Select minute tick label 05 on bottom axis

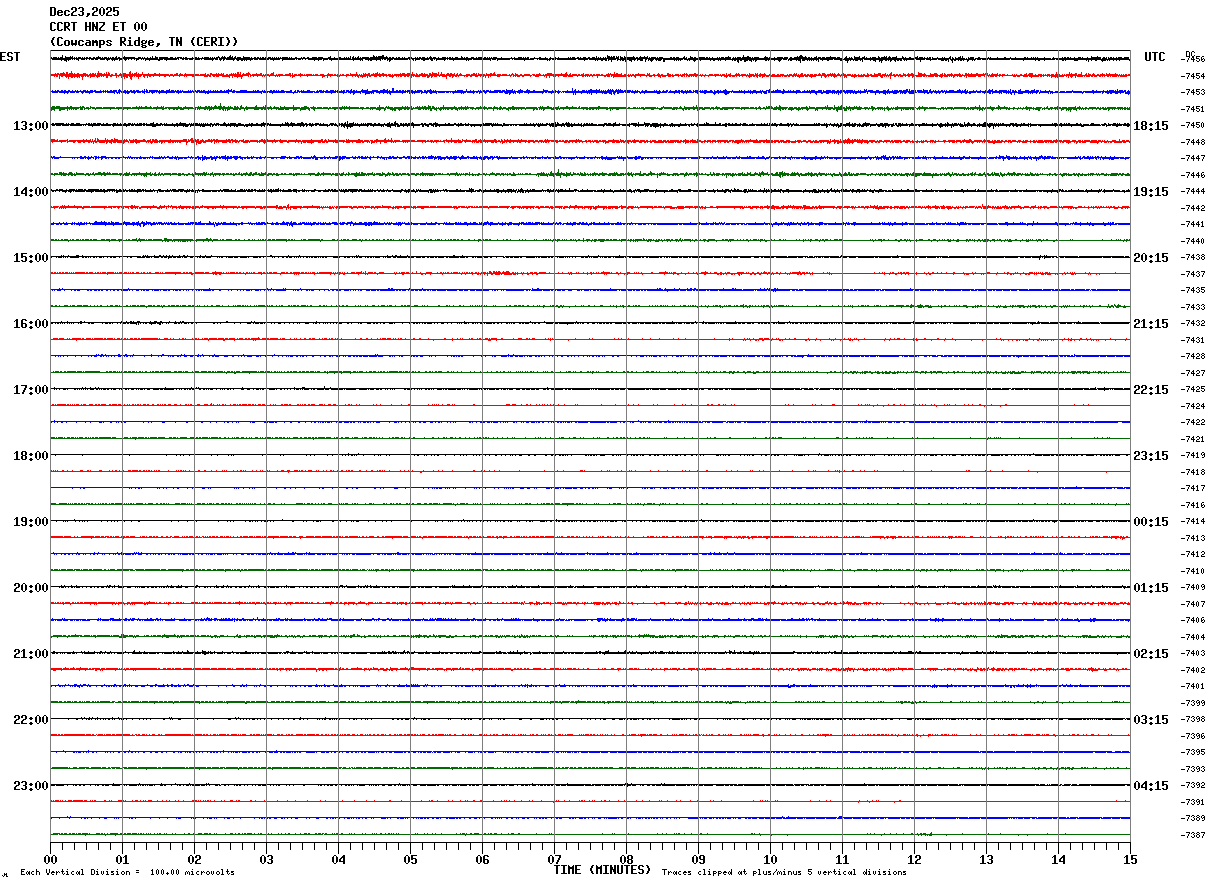[x=410, y=860]
